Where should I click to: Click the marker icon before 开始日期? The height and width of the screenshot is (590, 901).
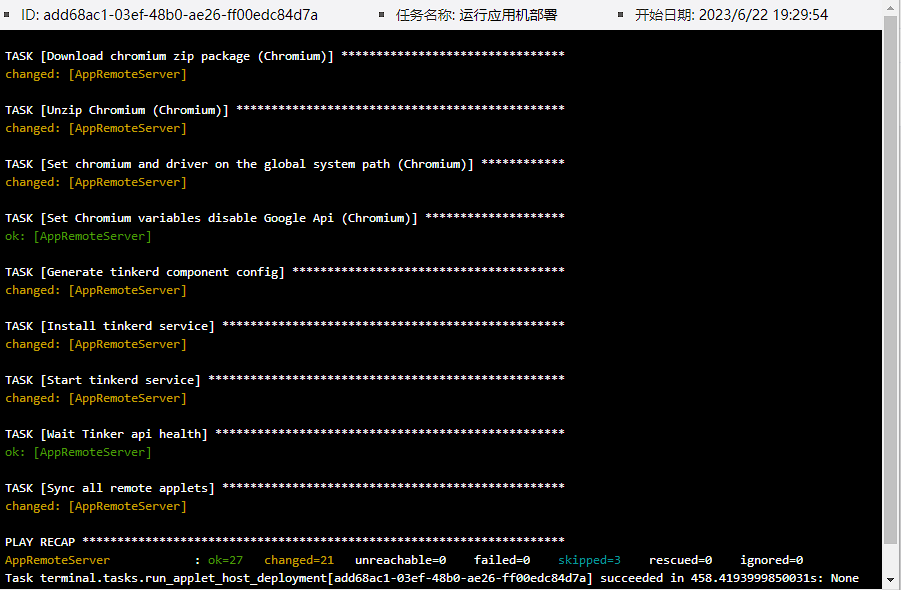618,14
